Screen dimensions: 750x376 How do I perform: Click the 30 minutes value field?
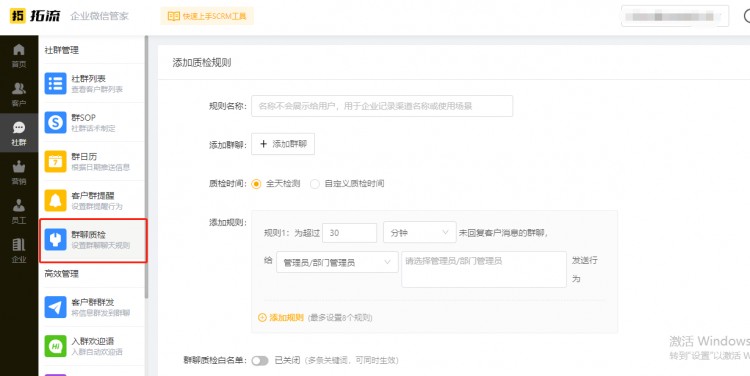coord(350,233)
